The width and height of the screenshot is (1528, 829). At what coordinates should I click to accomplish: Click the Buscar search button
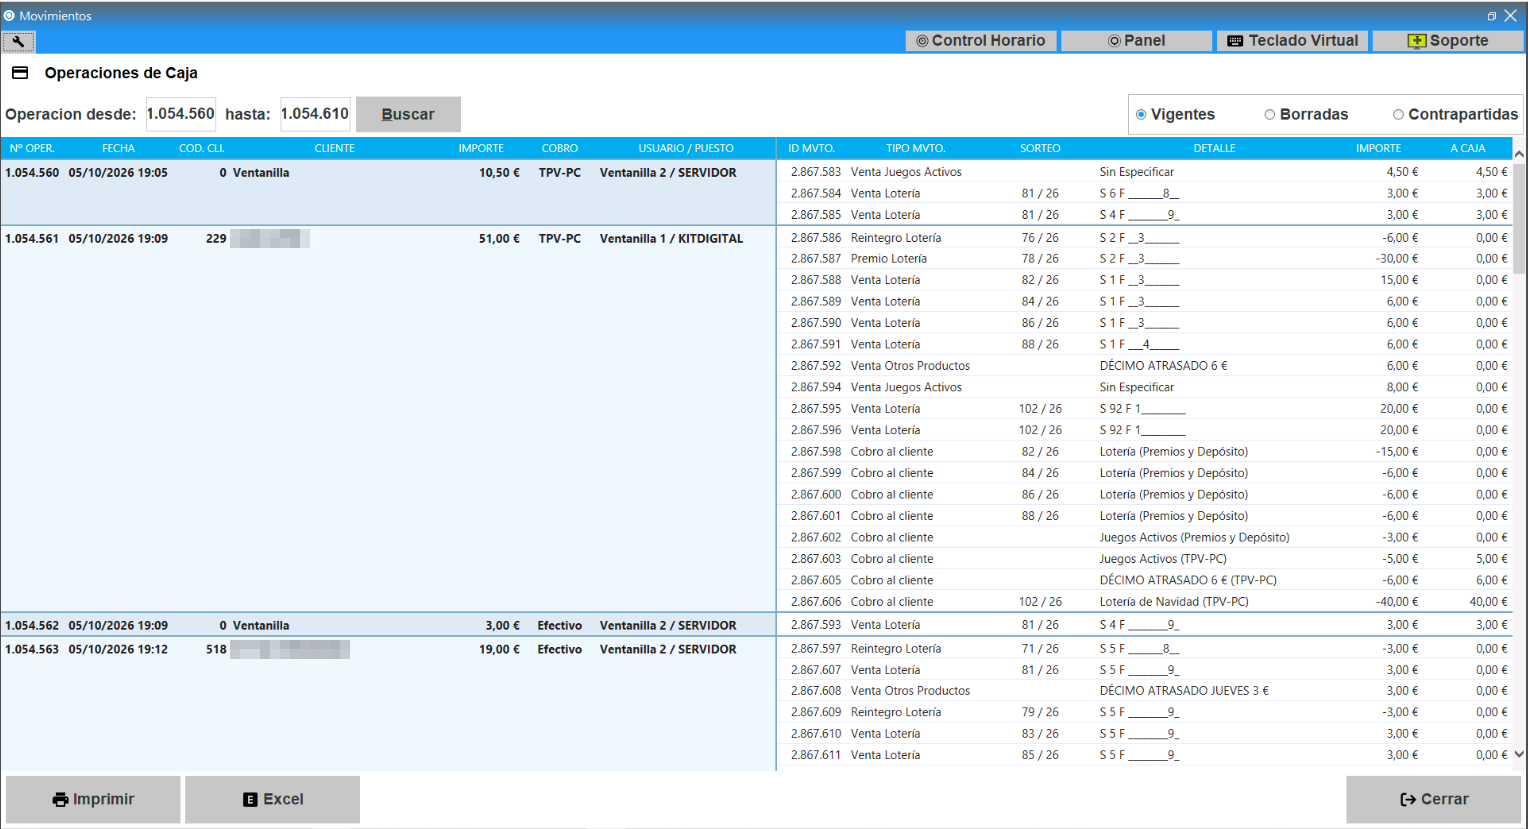[408, 114]
